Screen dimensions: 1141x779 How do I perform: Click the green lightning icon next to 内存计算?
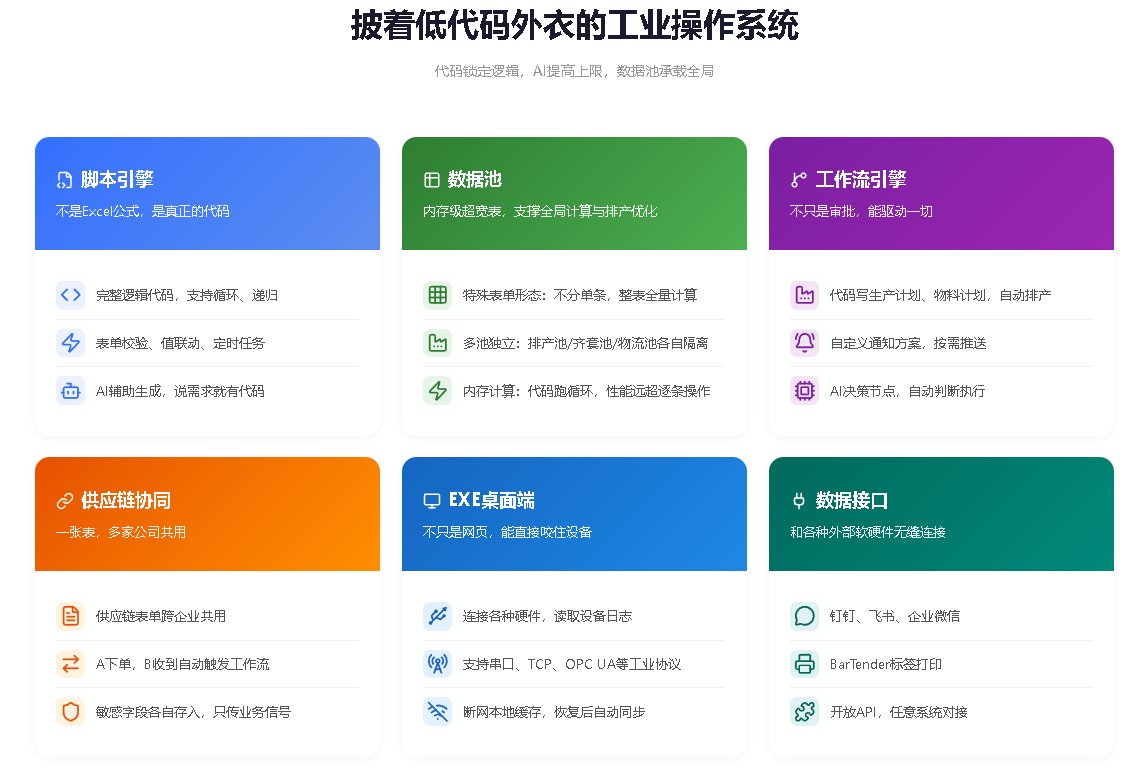[437, 391]
